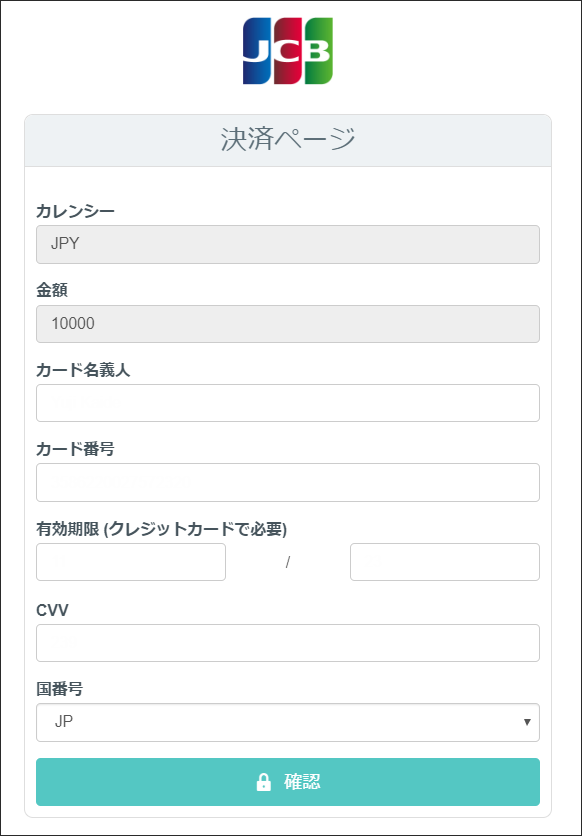Viewport: 582px width, 836px height.
Task: Click the expiry year field after slash
Action: 445,562
